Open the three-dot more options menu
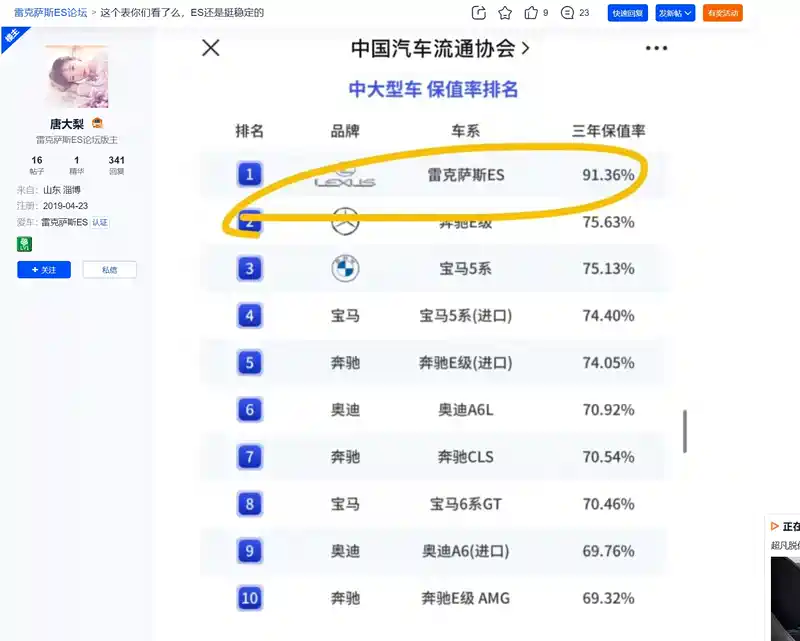This screenshot has height=641, width=800. pyautogui.click(x=656, y=48)
